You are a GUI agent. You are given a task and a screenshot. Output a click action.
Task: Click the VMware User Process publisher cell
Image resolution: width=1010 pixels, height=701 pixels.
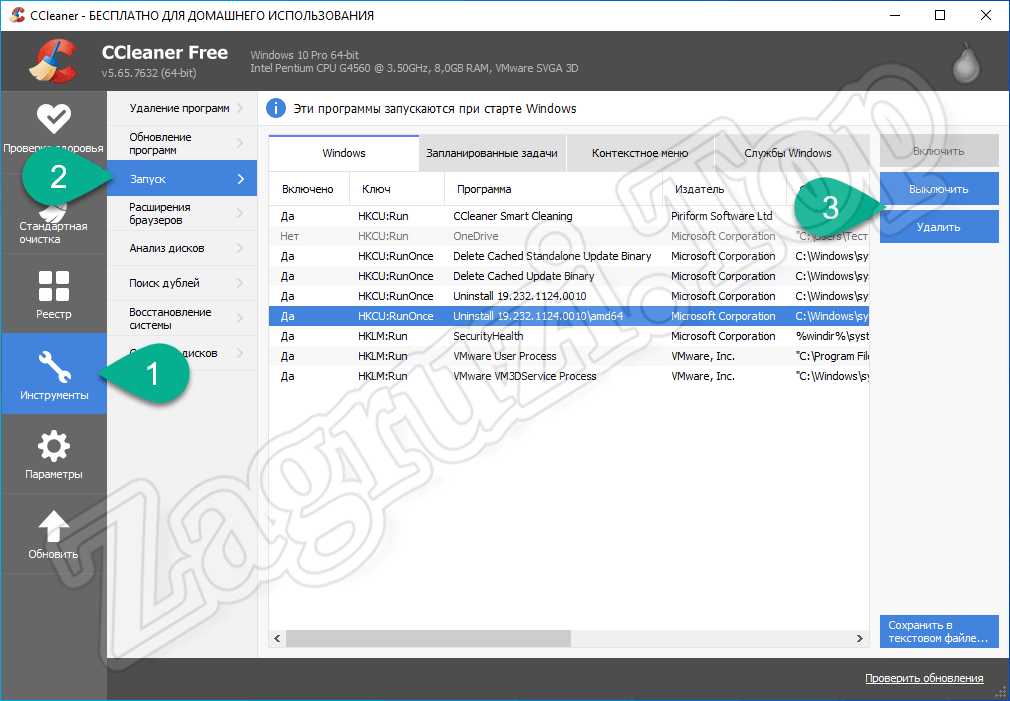tap(703, 356)
